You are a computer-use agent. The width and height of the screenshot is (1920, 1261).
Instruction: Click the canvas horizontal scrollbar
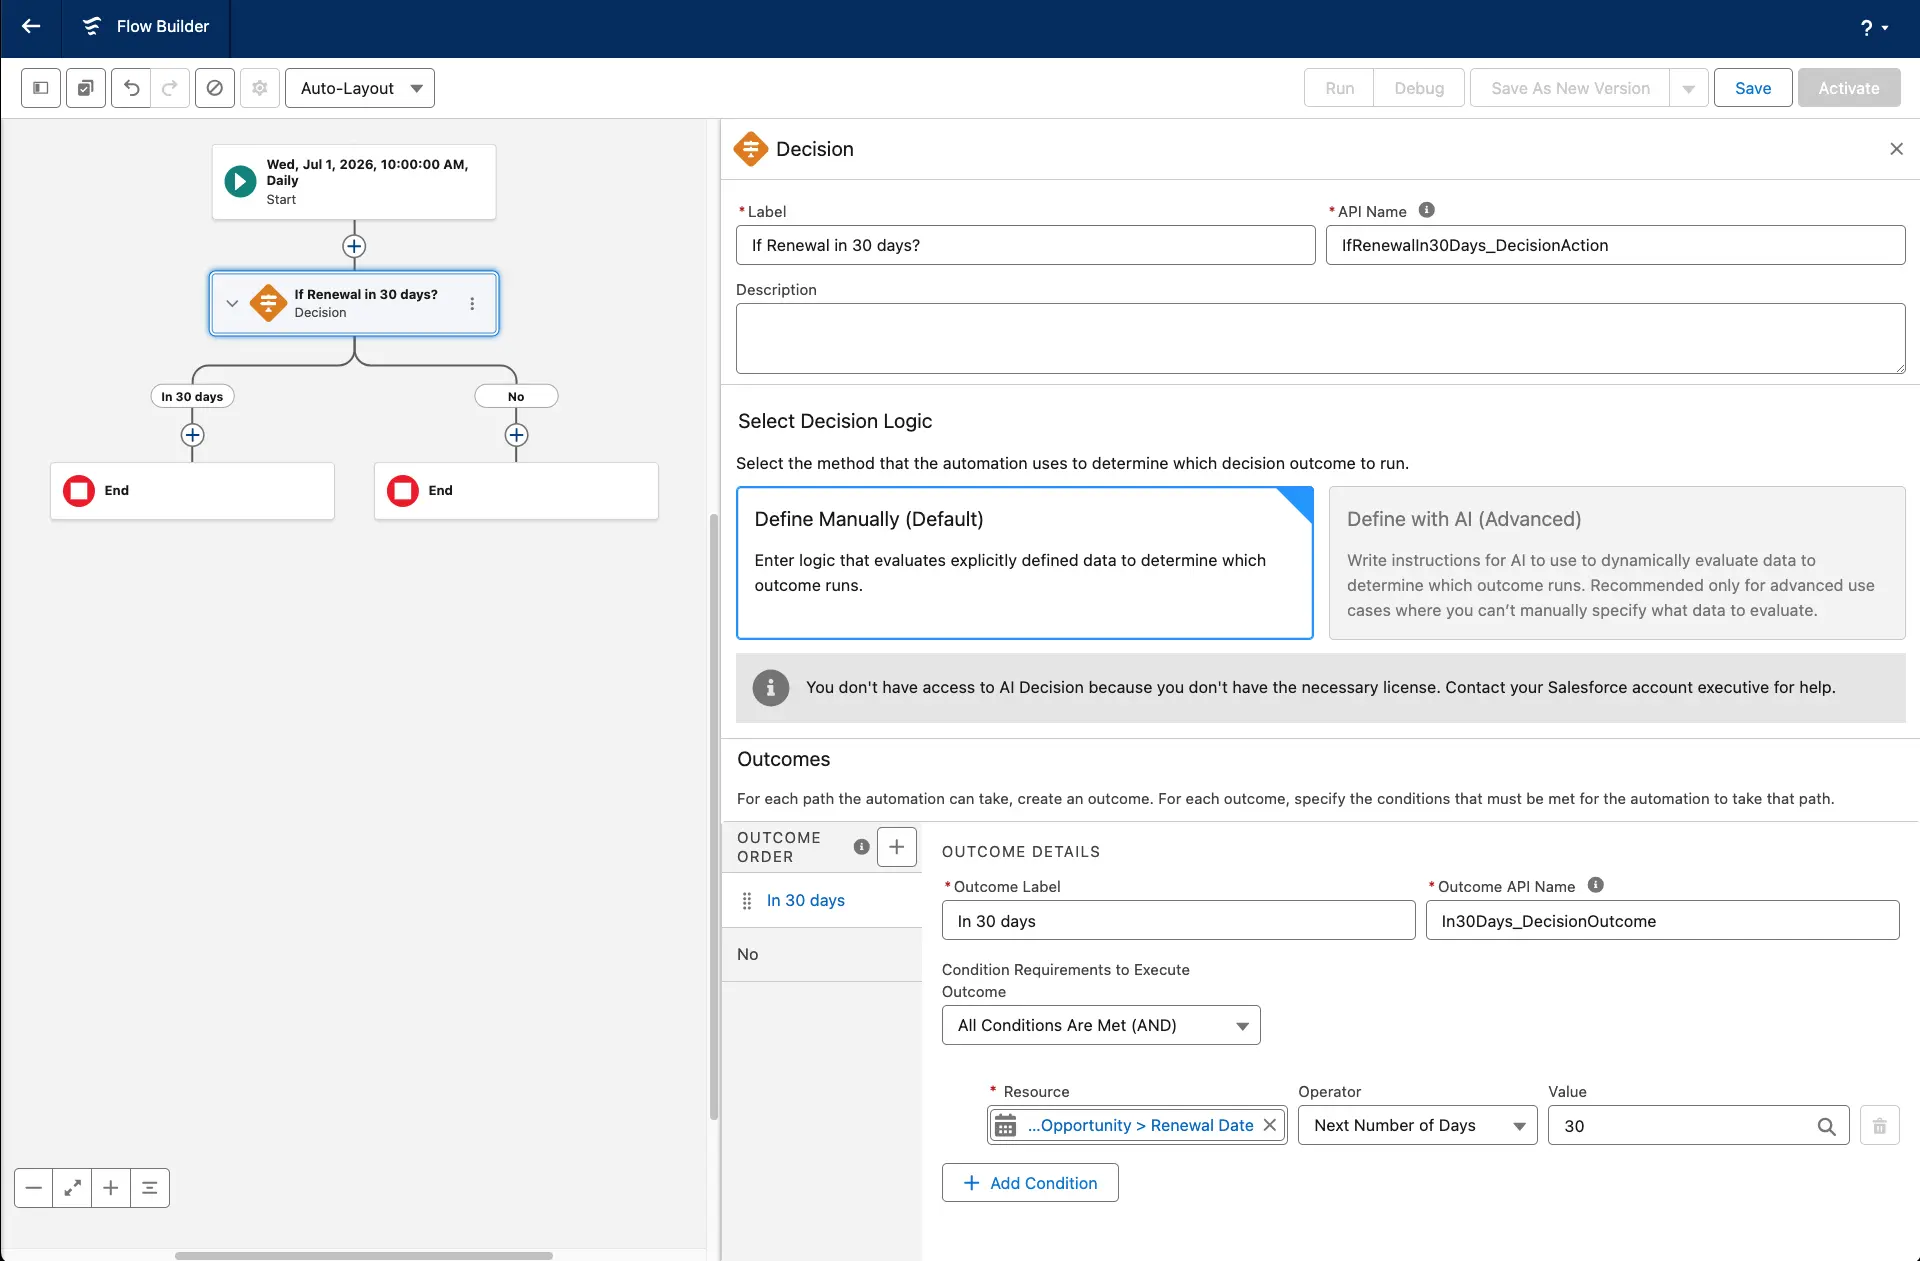(364, 1256)
